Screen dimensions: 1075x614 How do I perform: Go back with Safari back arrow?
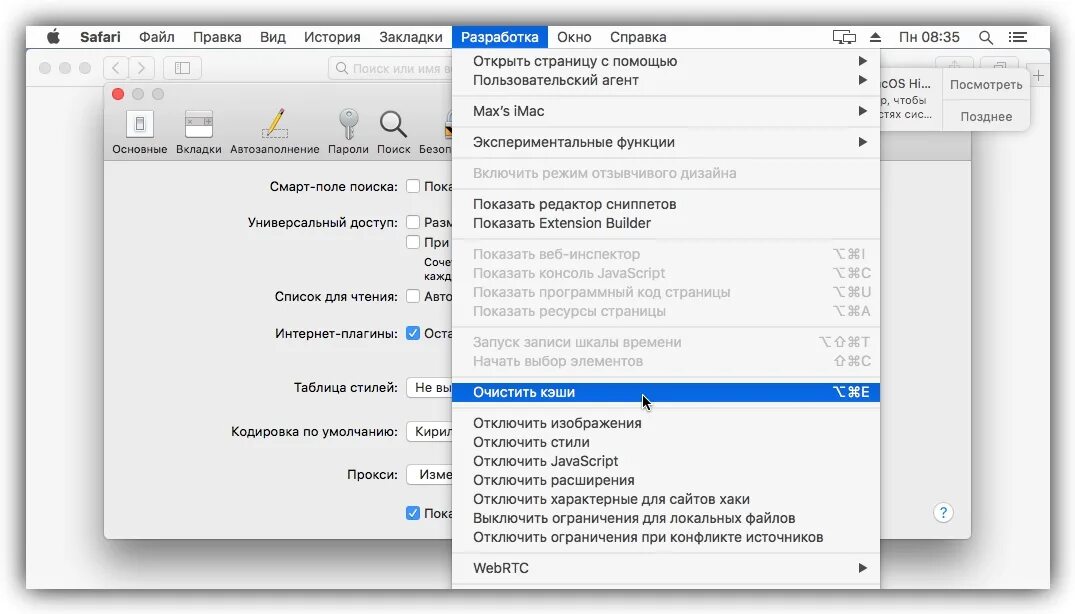[x=116, y=68]
